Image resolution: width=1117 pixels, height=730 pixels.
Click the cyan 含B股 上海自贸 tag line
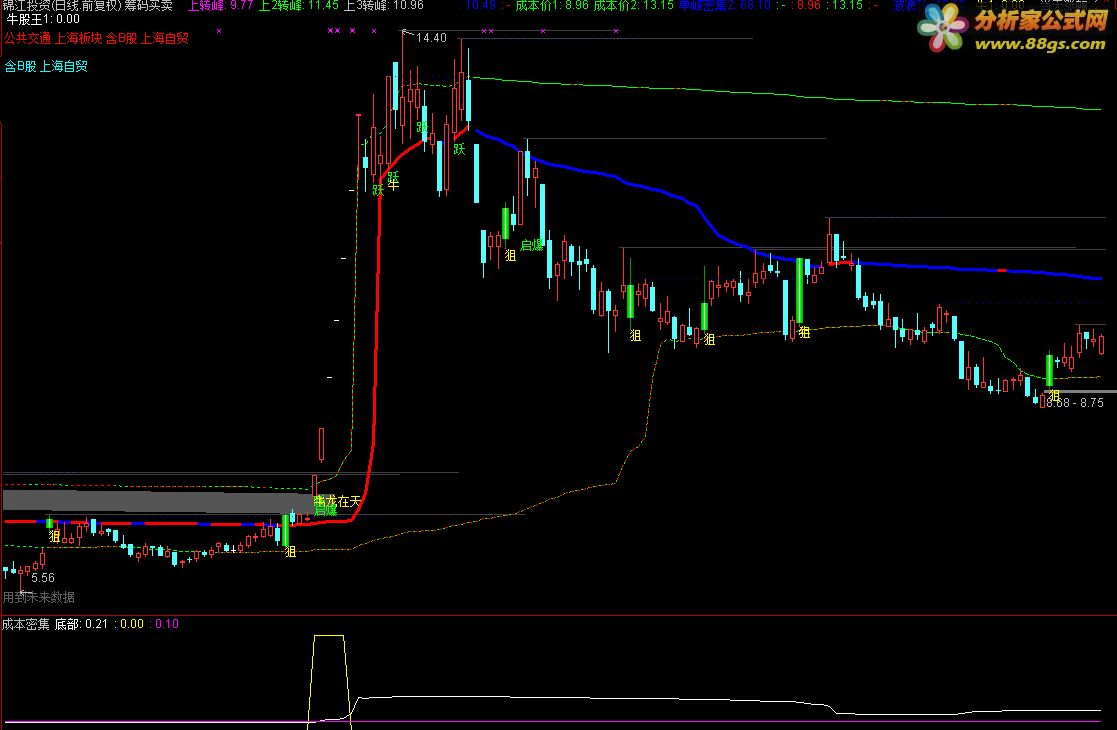46,67
